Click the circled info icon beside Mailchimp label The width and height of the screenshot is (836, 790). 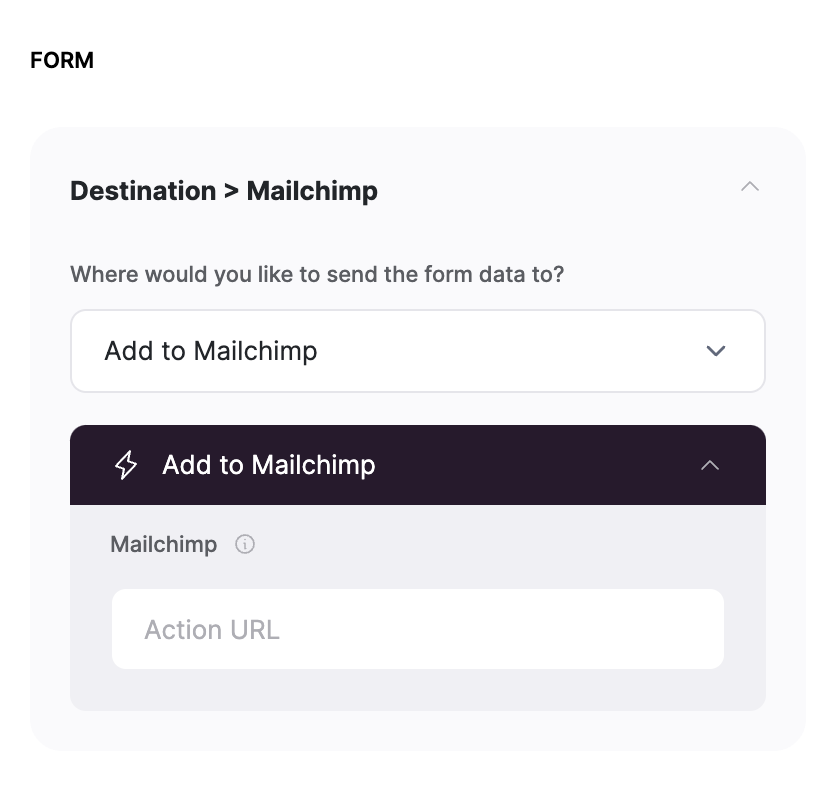(244, 545)
